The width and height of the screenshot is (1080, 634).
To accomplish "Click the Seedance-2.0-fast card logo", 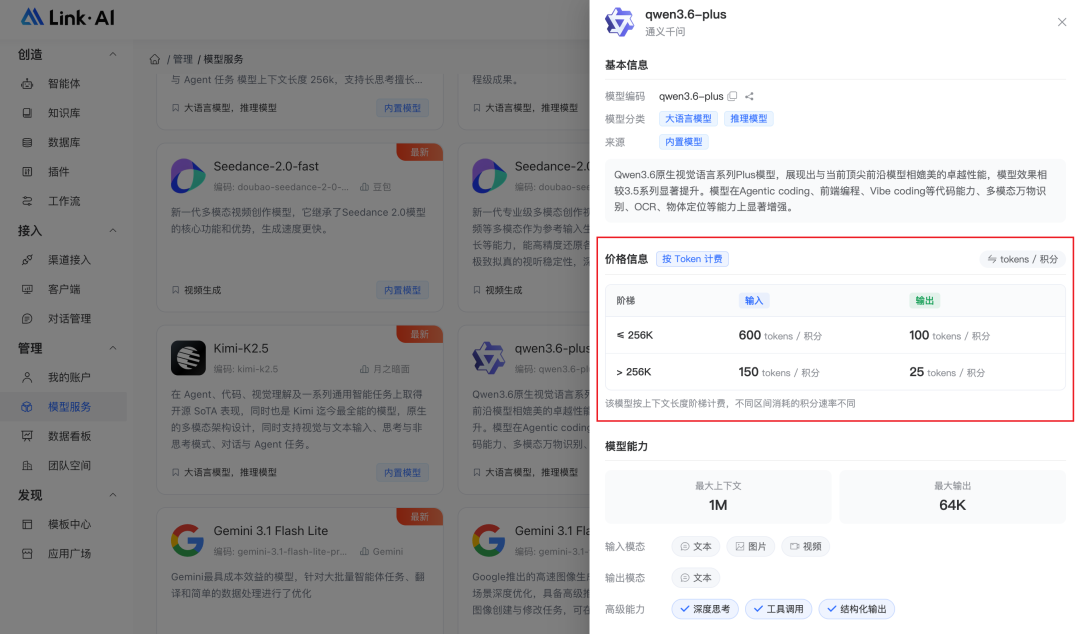I will (x=188, y=175).
